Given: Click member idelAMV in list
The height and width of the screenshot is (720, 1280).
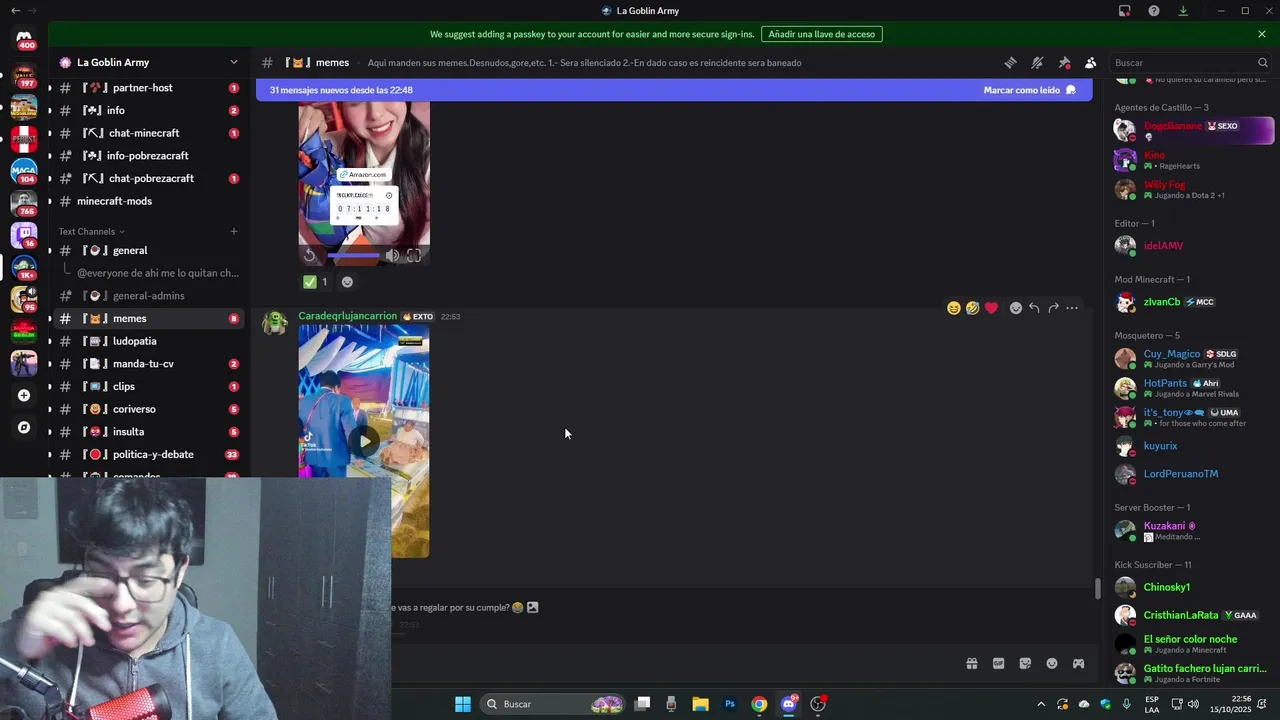Looking at the screenshot, I should pos(1193,246).
